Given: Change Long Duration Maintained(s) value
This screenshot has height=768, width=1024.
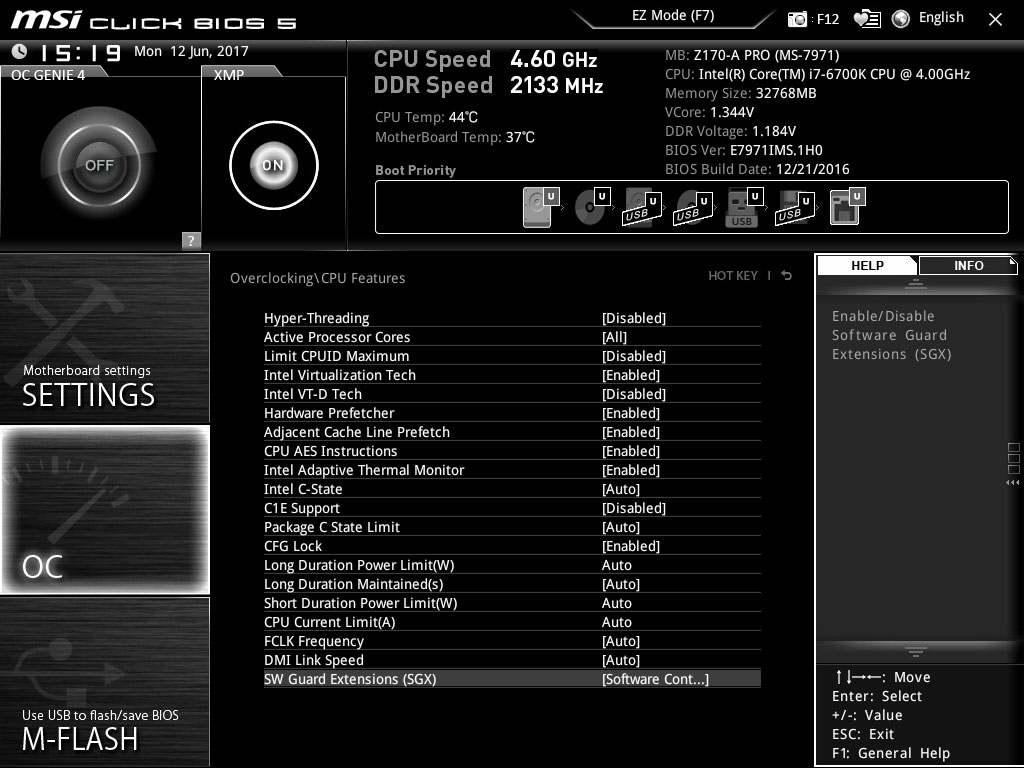Looking at the screenshot, I should click(x=620, y=584).
